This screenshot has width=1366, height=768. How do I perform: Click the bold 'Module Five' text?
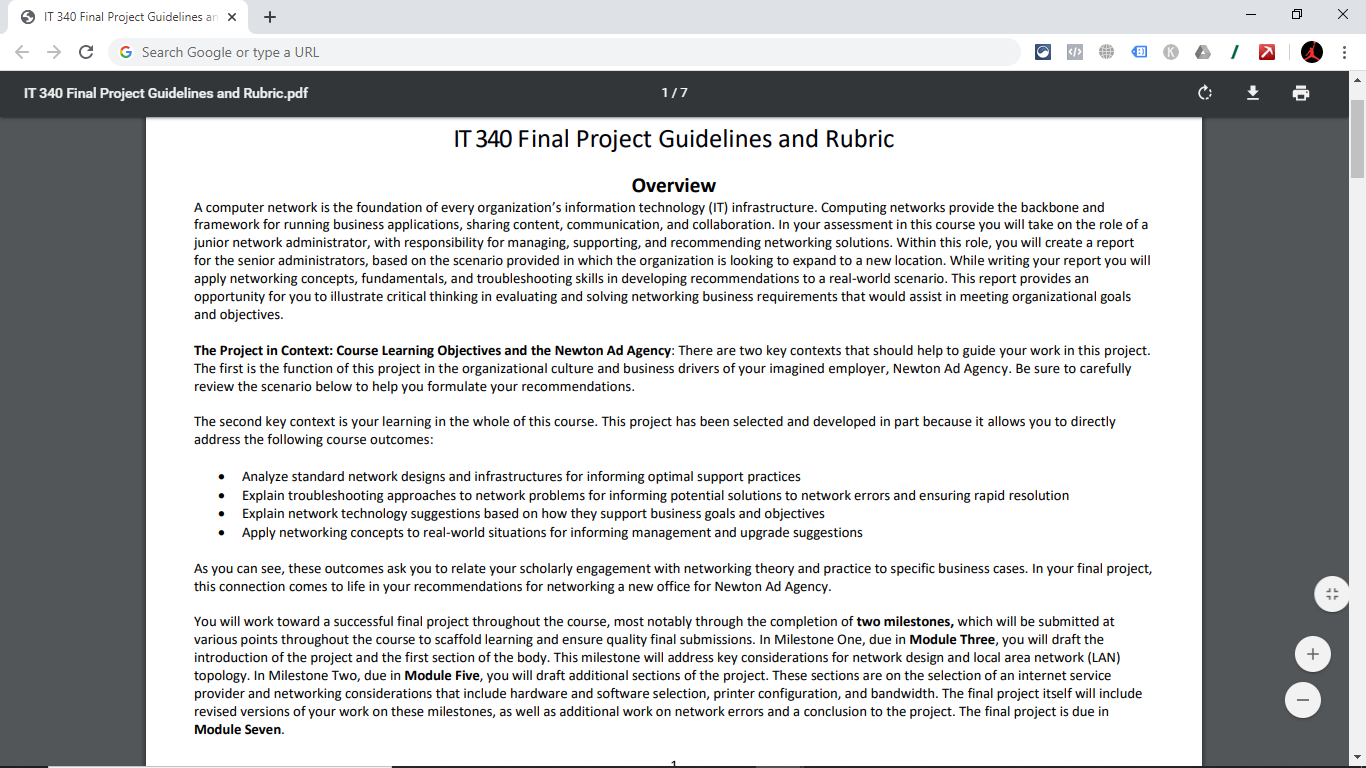click(441, 675)
